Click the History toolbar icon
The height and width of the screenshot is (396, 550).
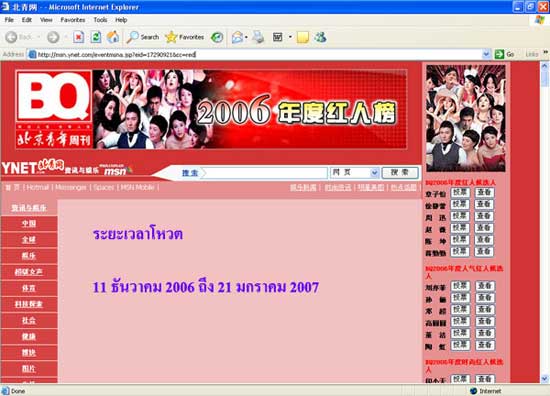tap(217, 37)
